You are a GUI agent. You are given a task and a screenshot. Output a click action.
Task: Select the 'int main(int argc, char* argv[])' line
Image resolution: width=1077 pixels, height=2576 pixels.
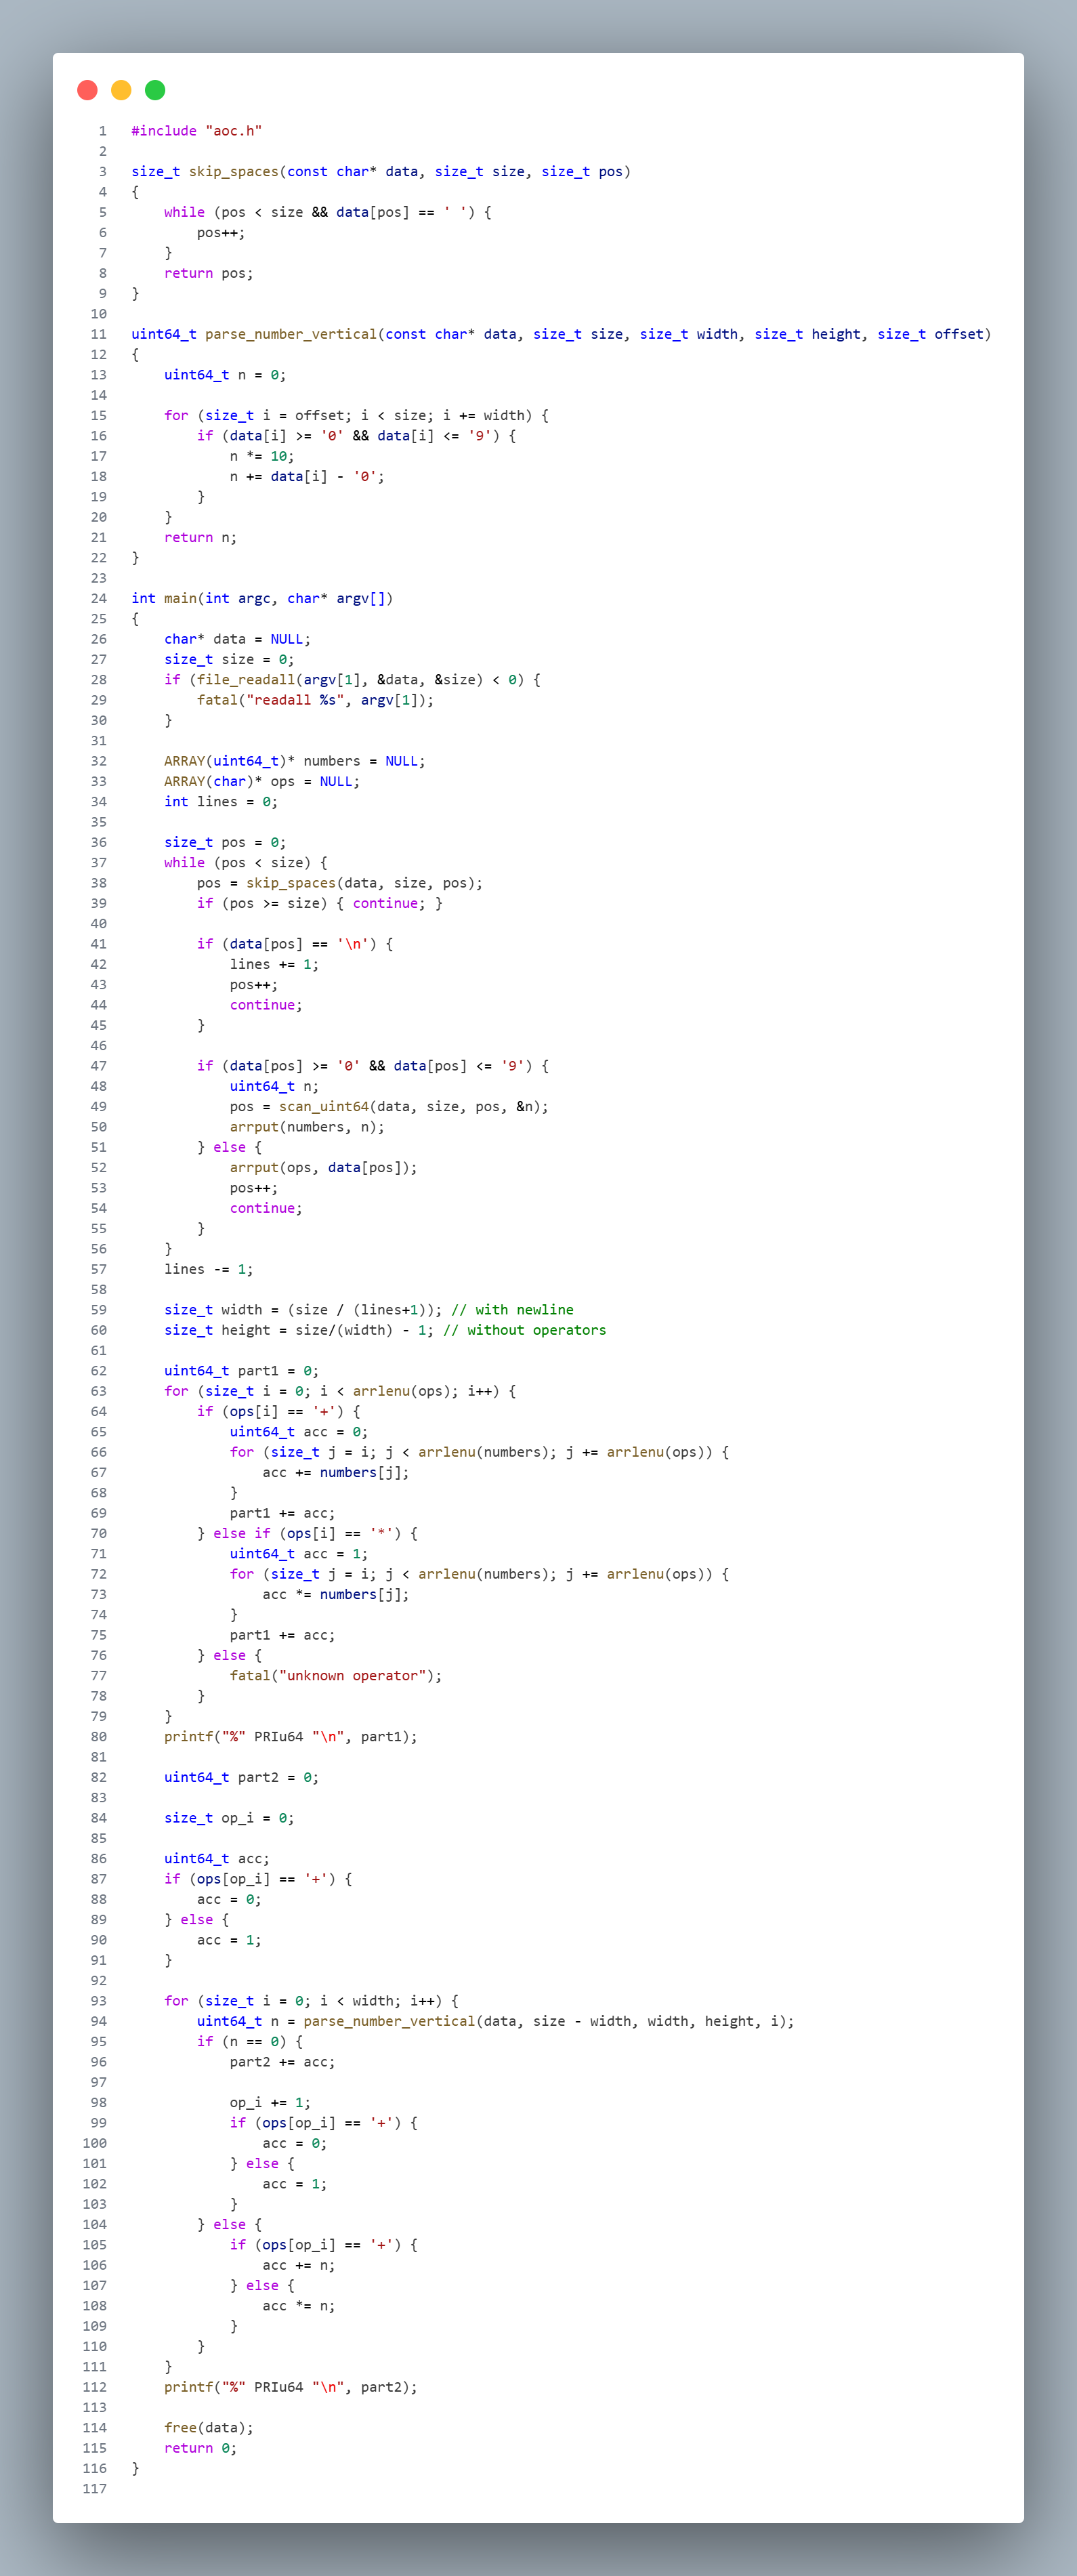tap(262, 599)
